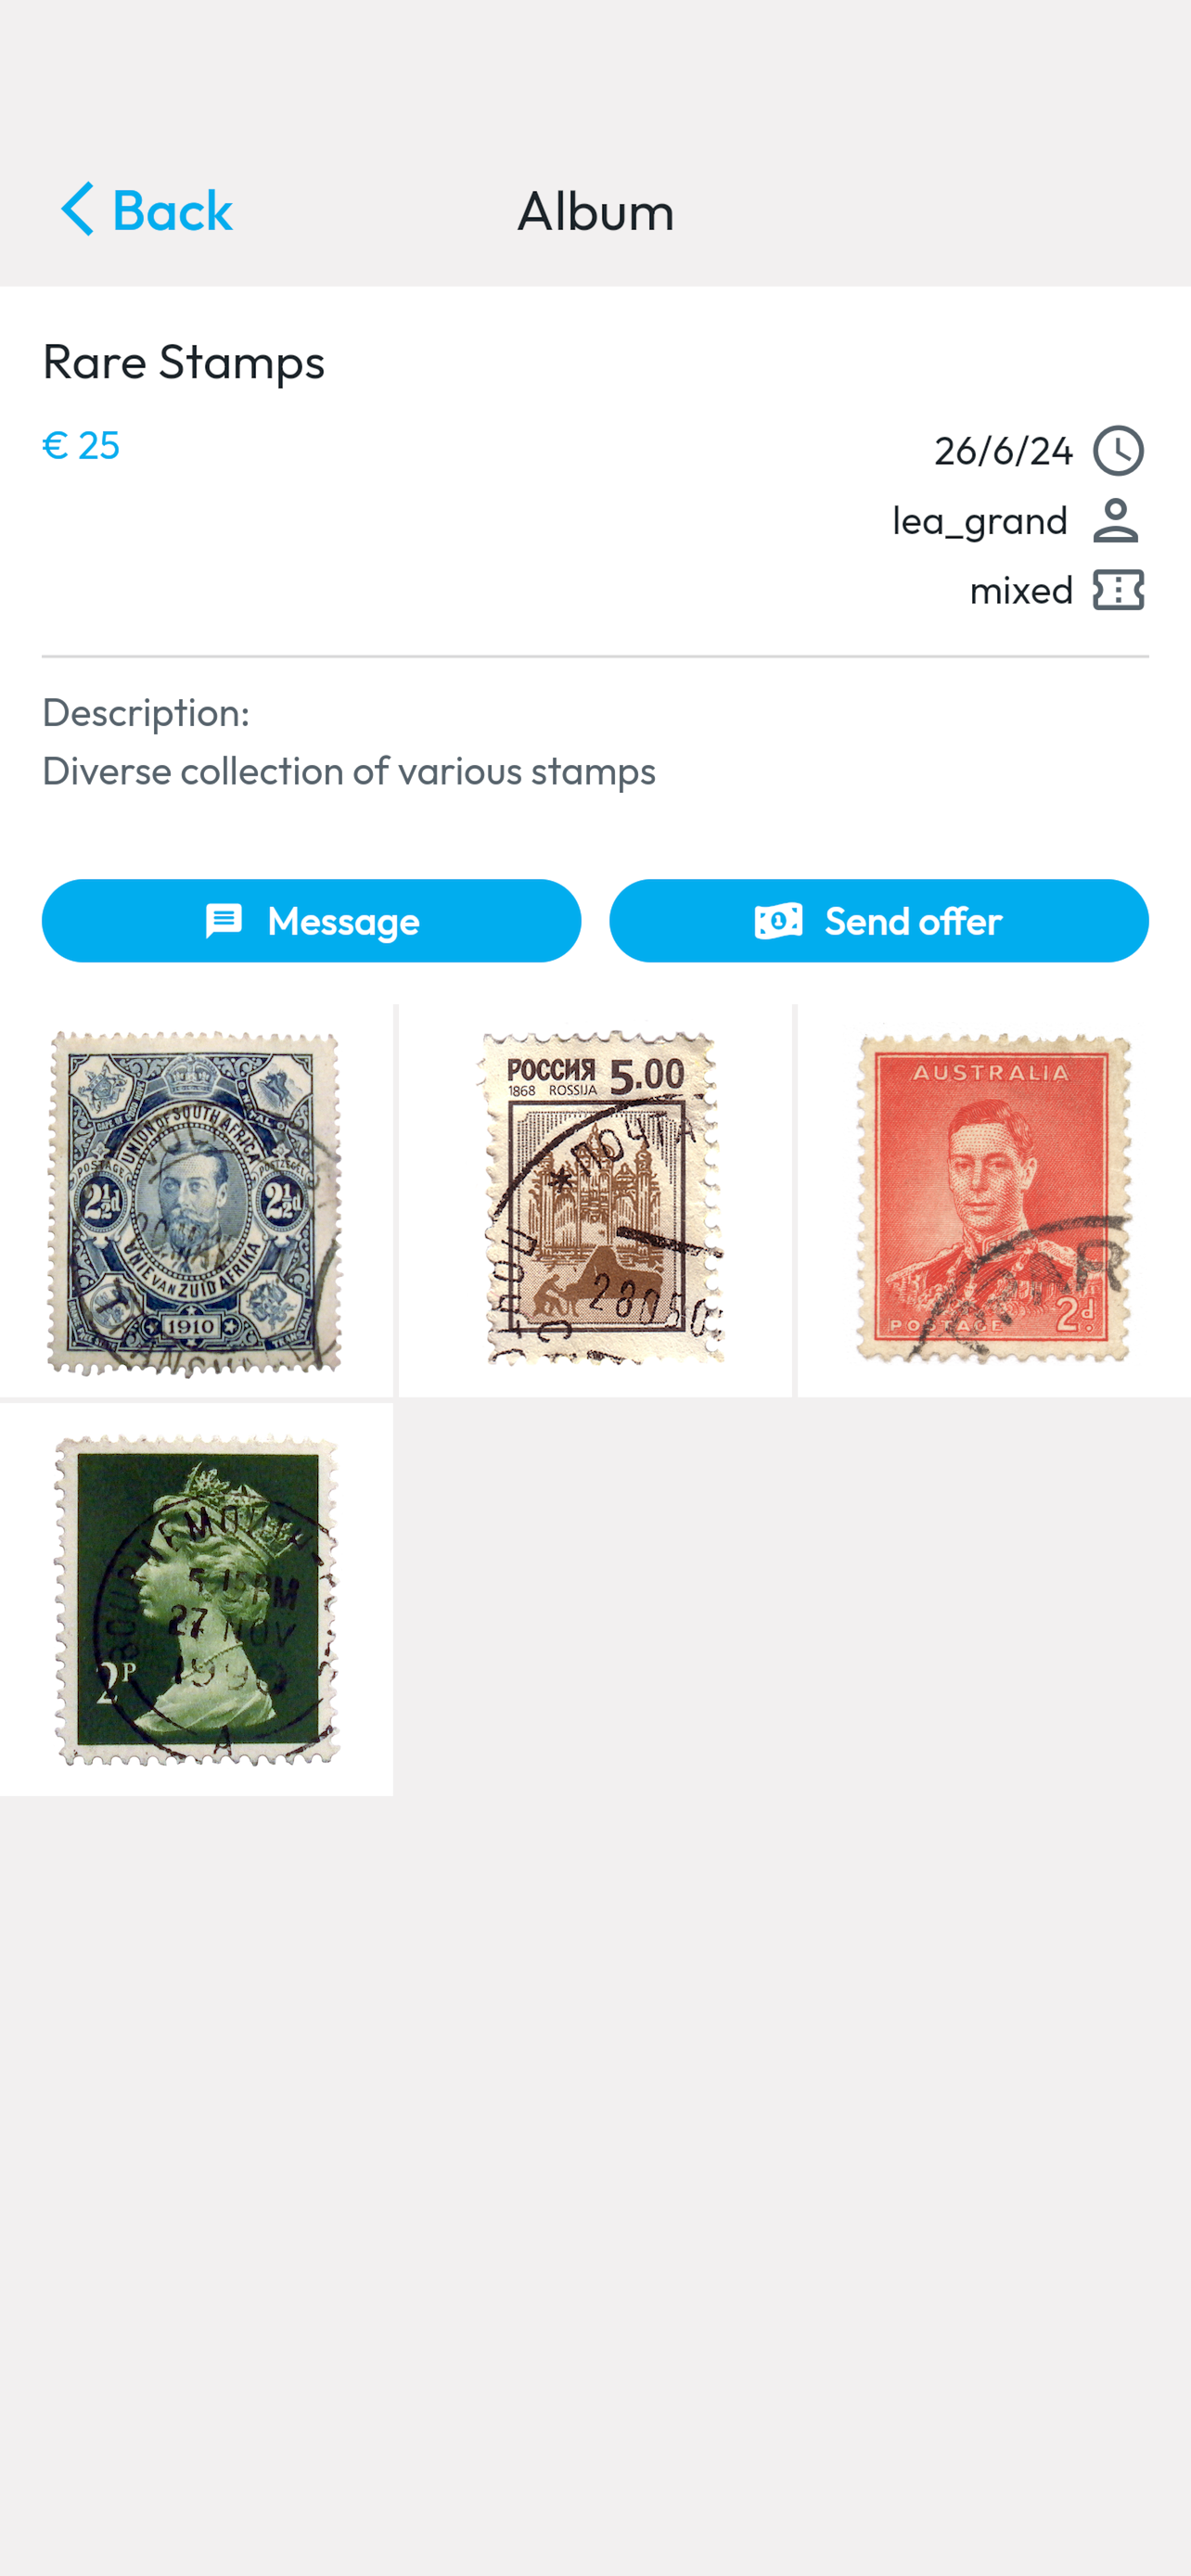Screen dimensions: 1191x2576
Task: Click the chat bubble icon in Message button
Action: pyautogui.click(x=224, y=921)
